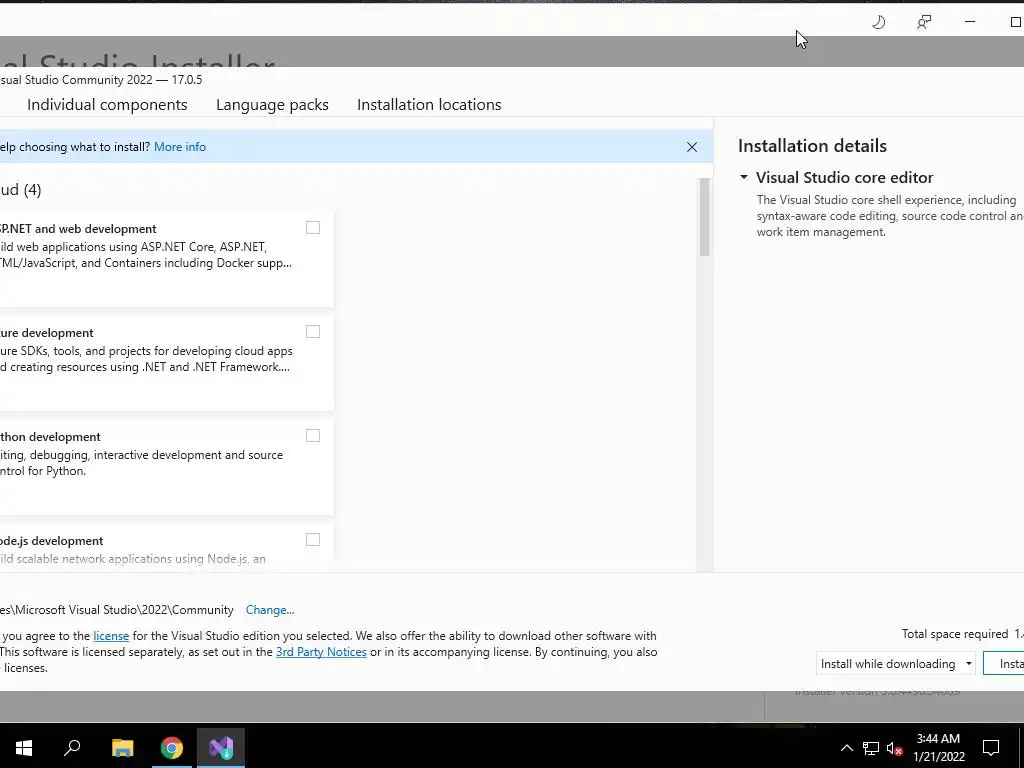Show hidden system tray icons

point(846,748)
